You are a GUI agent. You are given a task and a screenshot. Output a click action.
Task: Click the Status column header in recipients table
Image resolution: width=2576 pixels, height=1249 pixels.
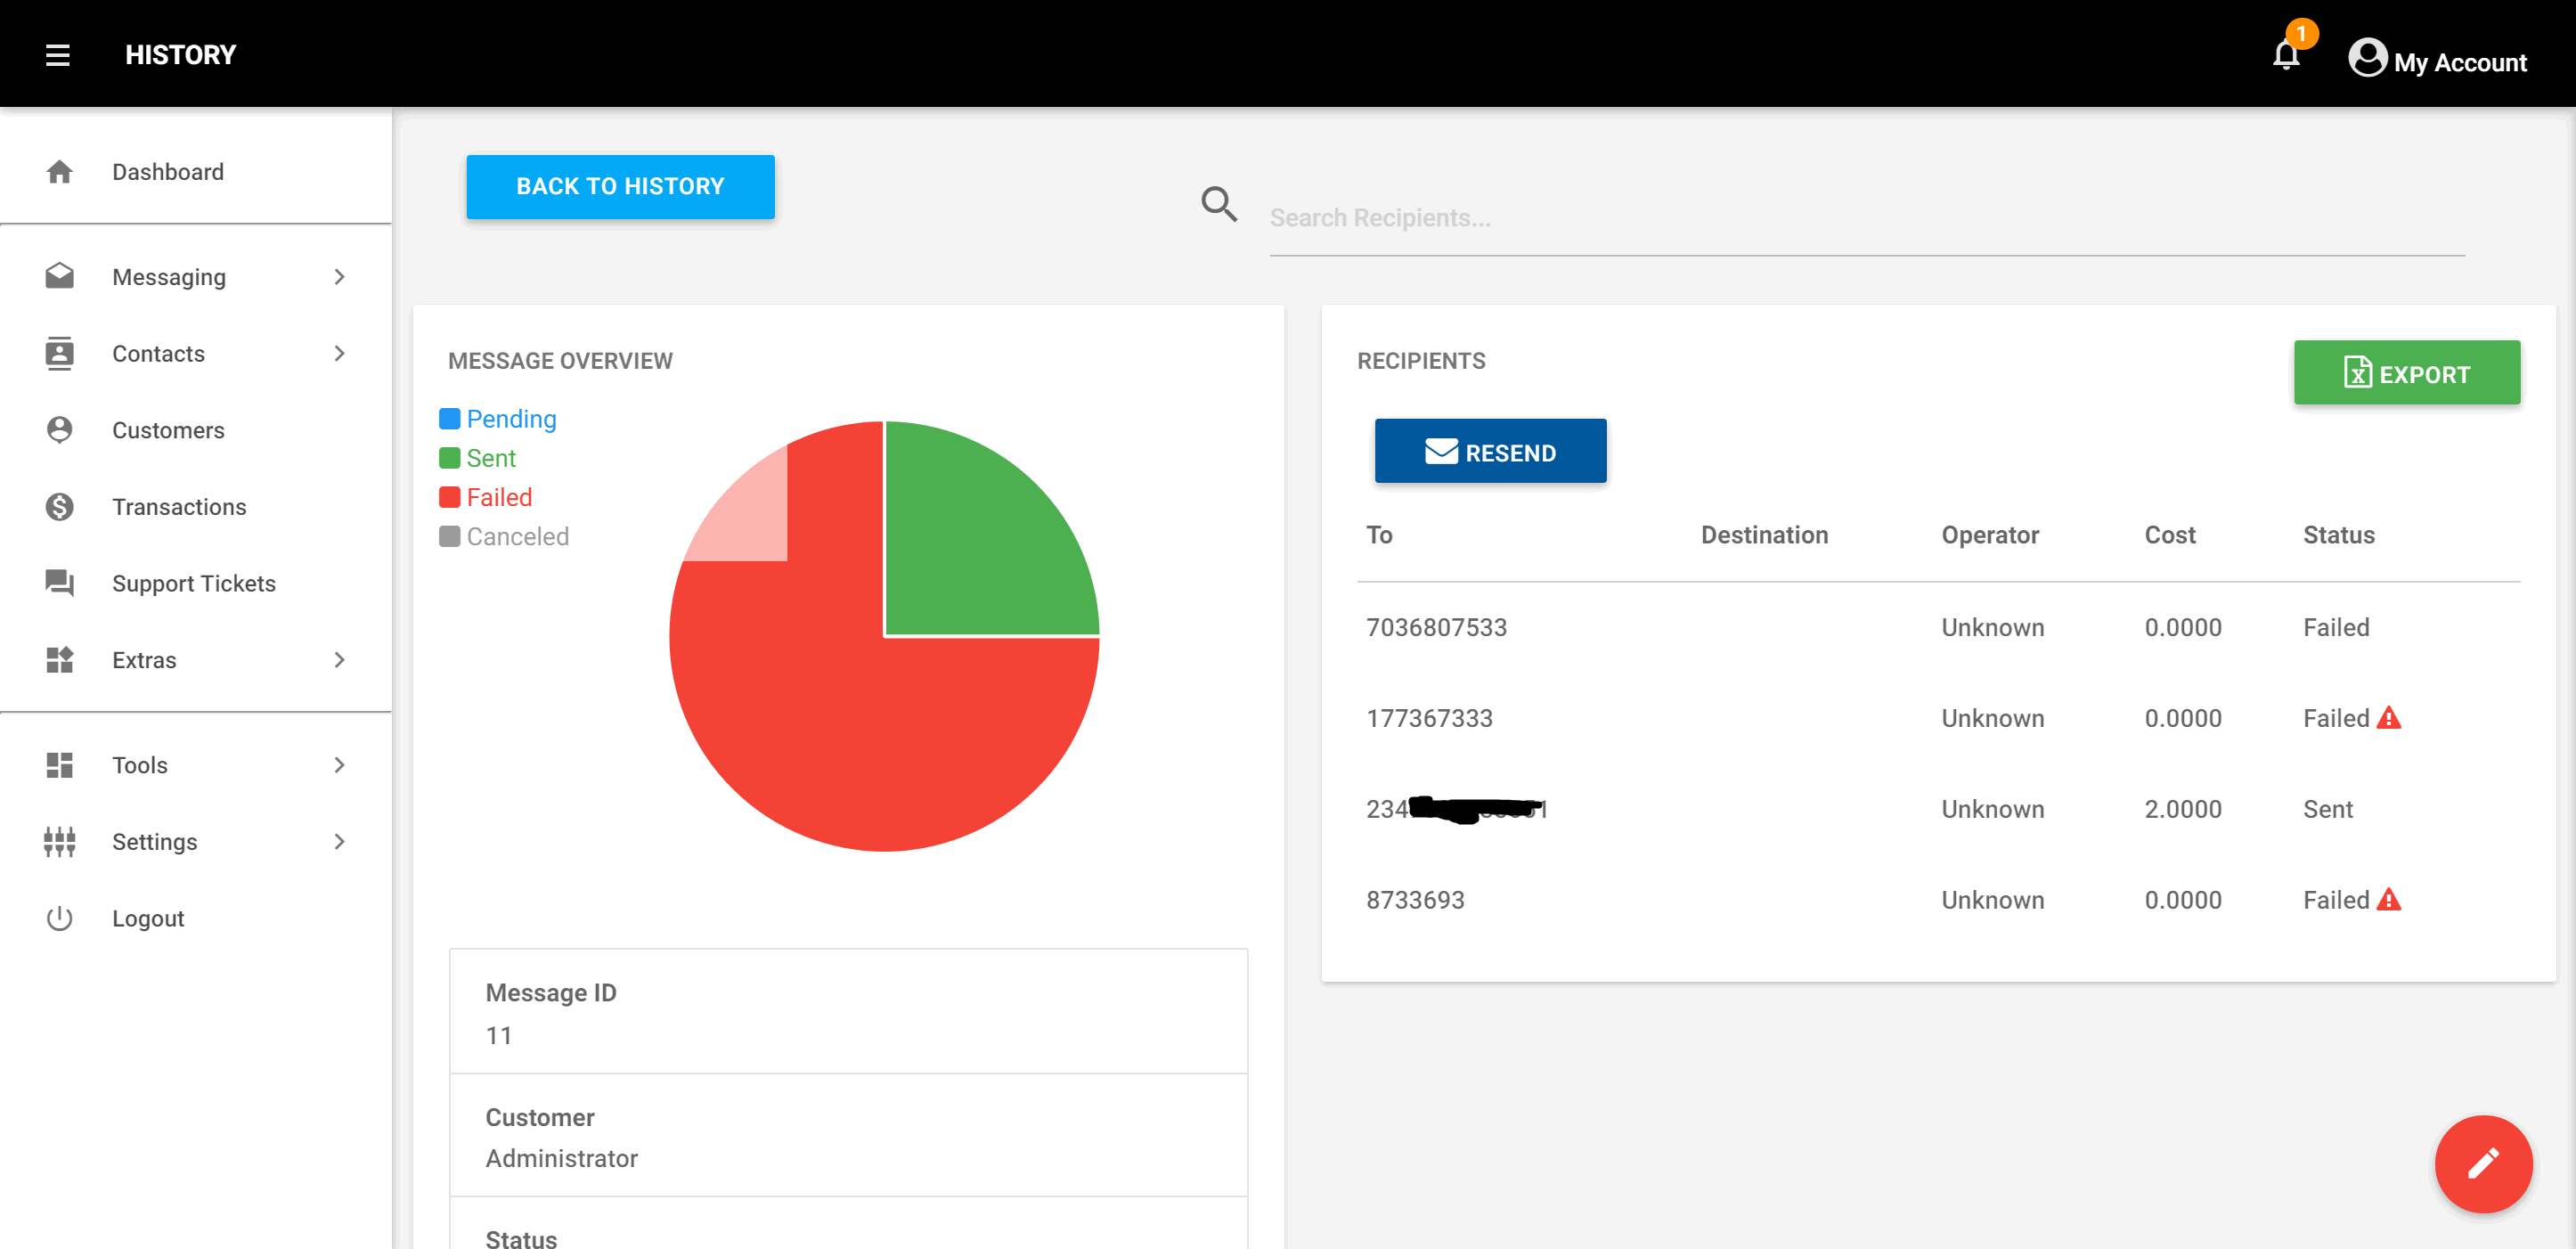click(x=2339, y=535)
